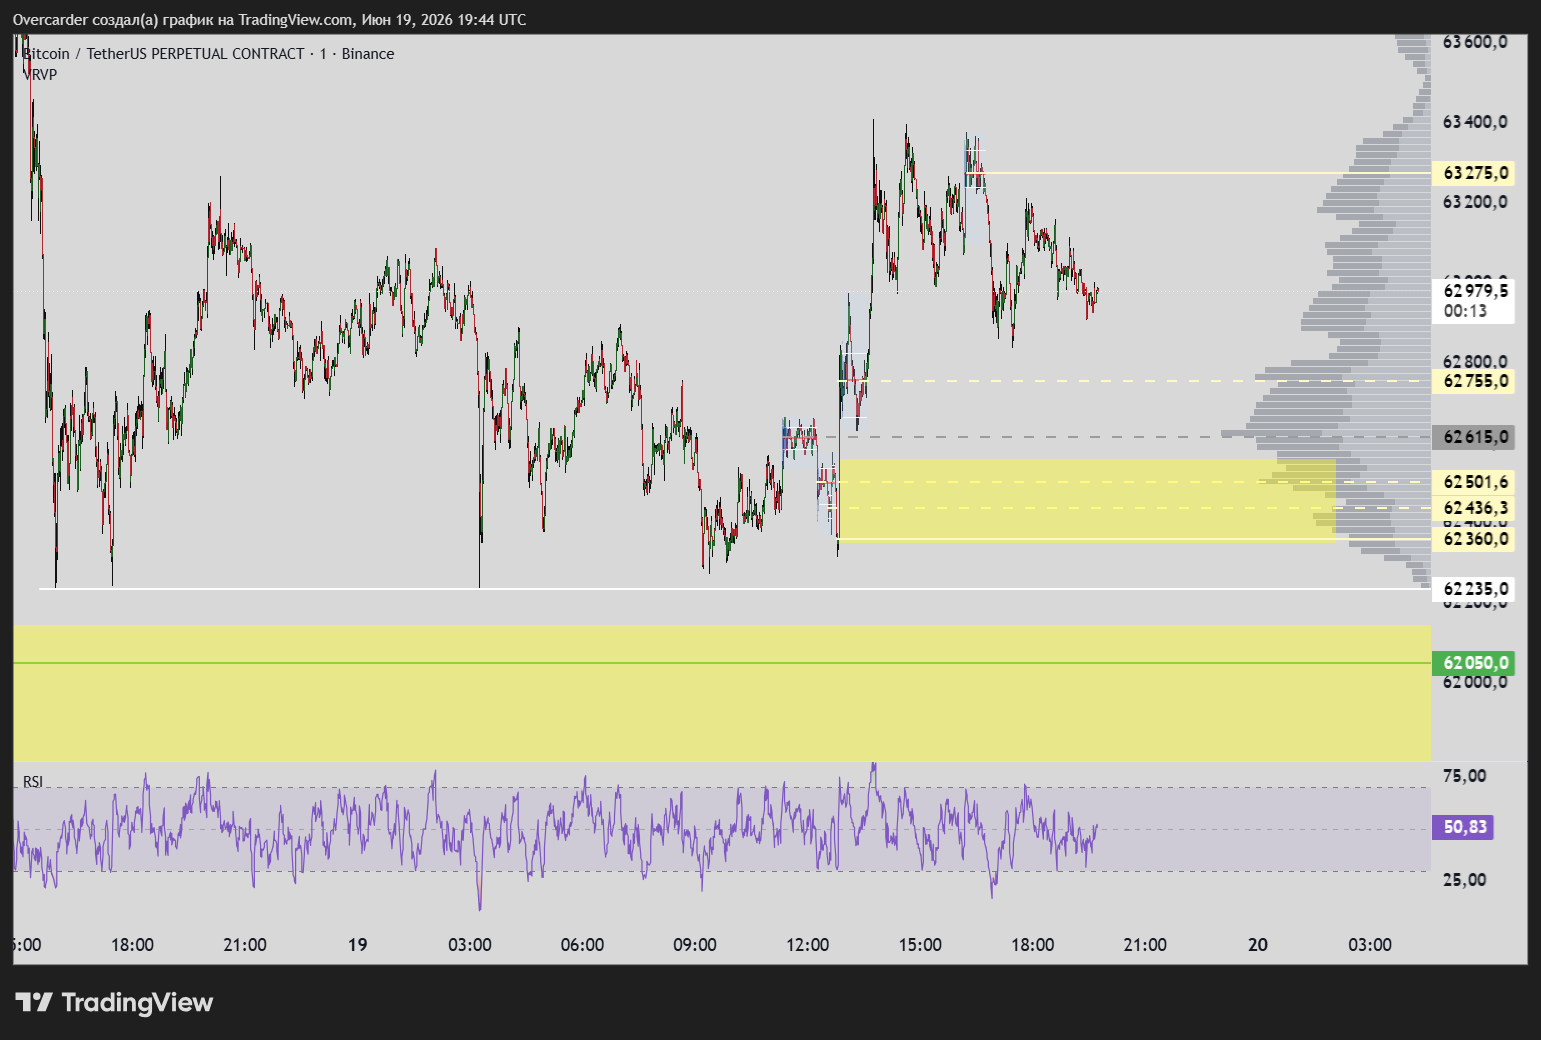Click the 15:00 time axis label

[x=920, y=945]
